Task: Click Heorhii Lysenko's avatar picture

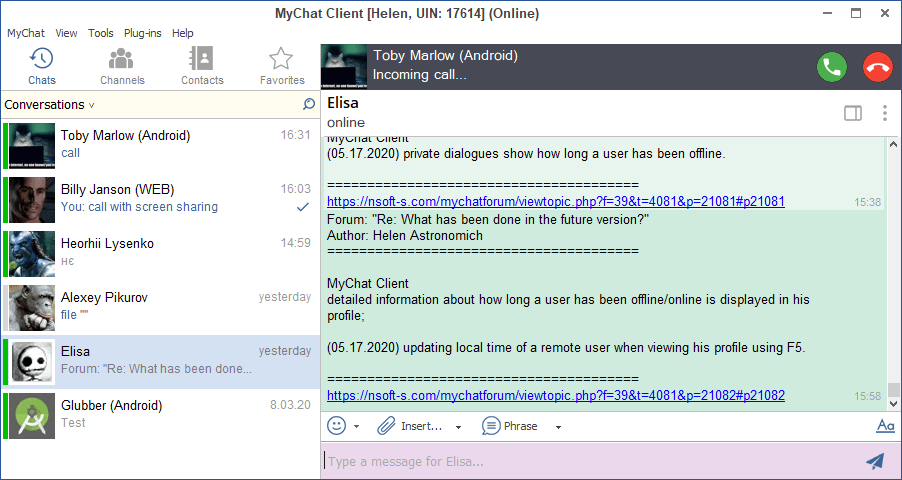Action: tap(32, 254)
